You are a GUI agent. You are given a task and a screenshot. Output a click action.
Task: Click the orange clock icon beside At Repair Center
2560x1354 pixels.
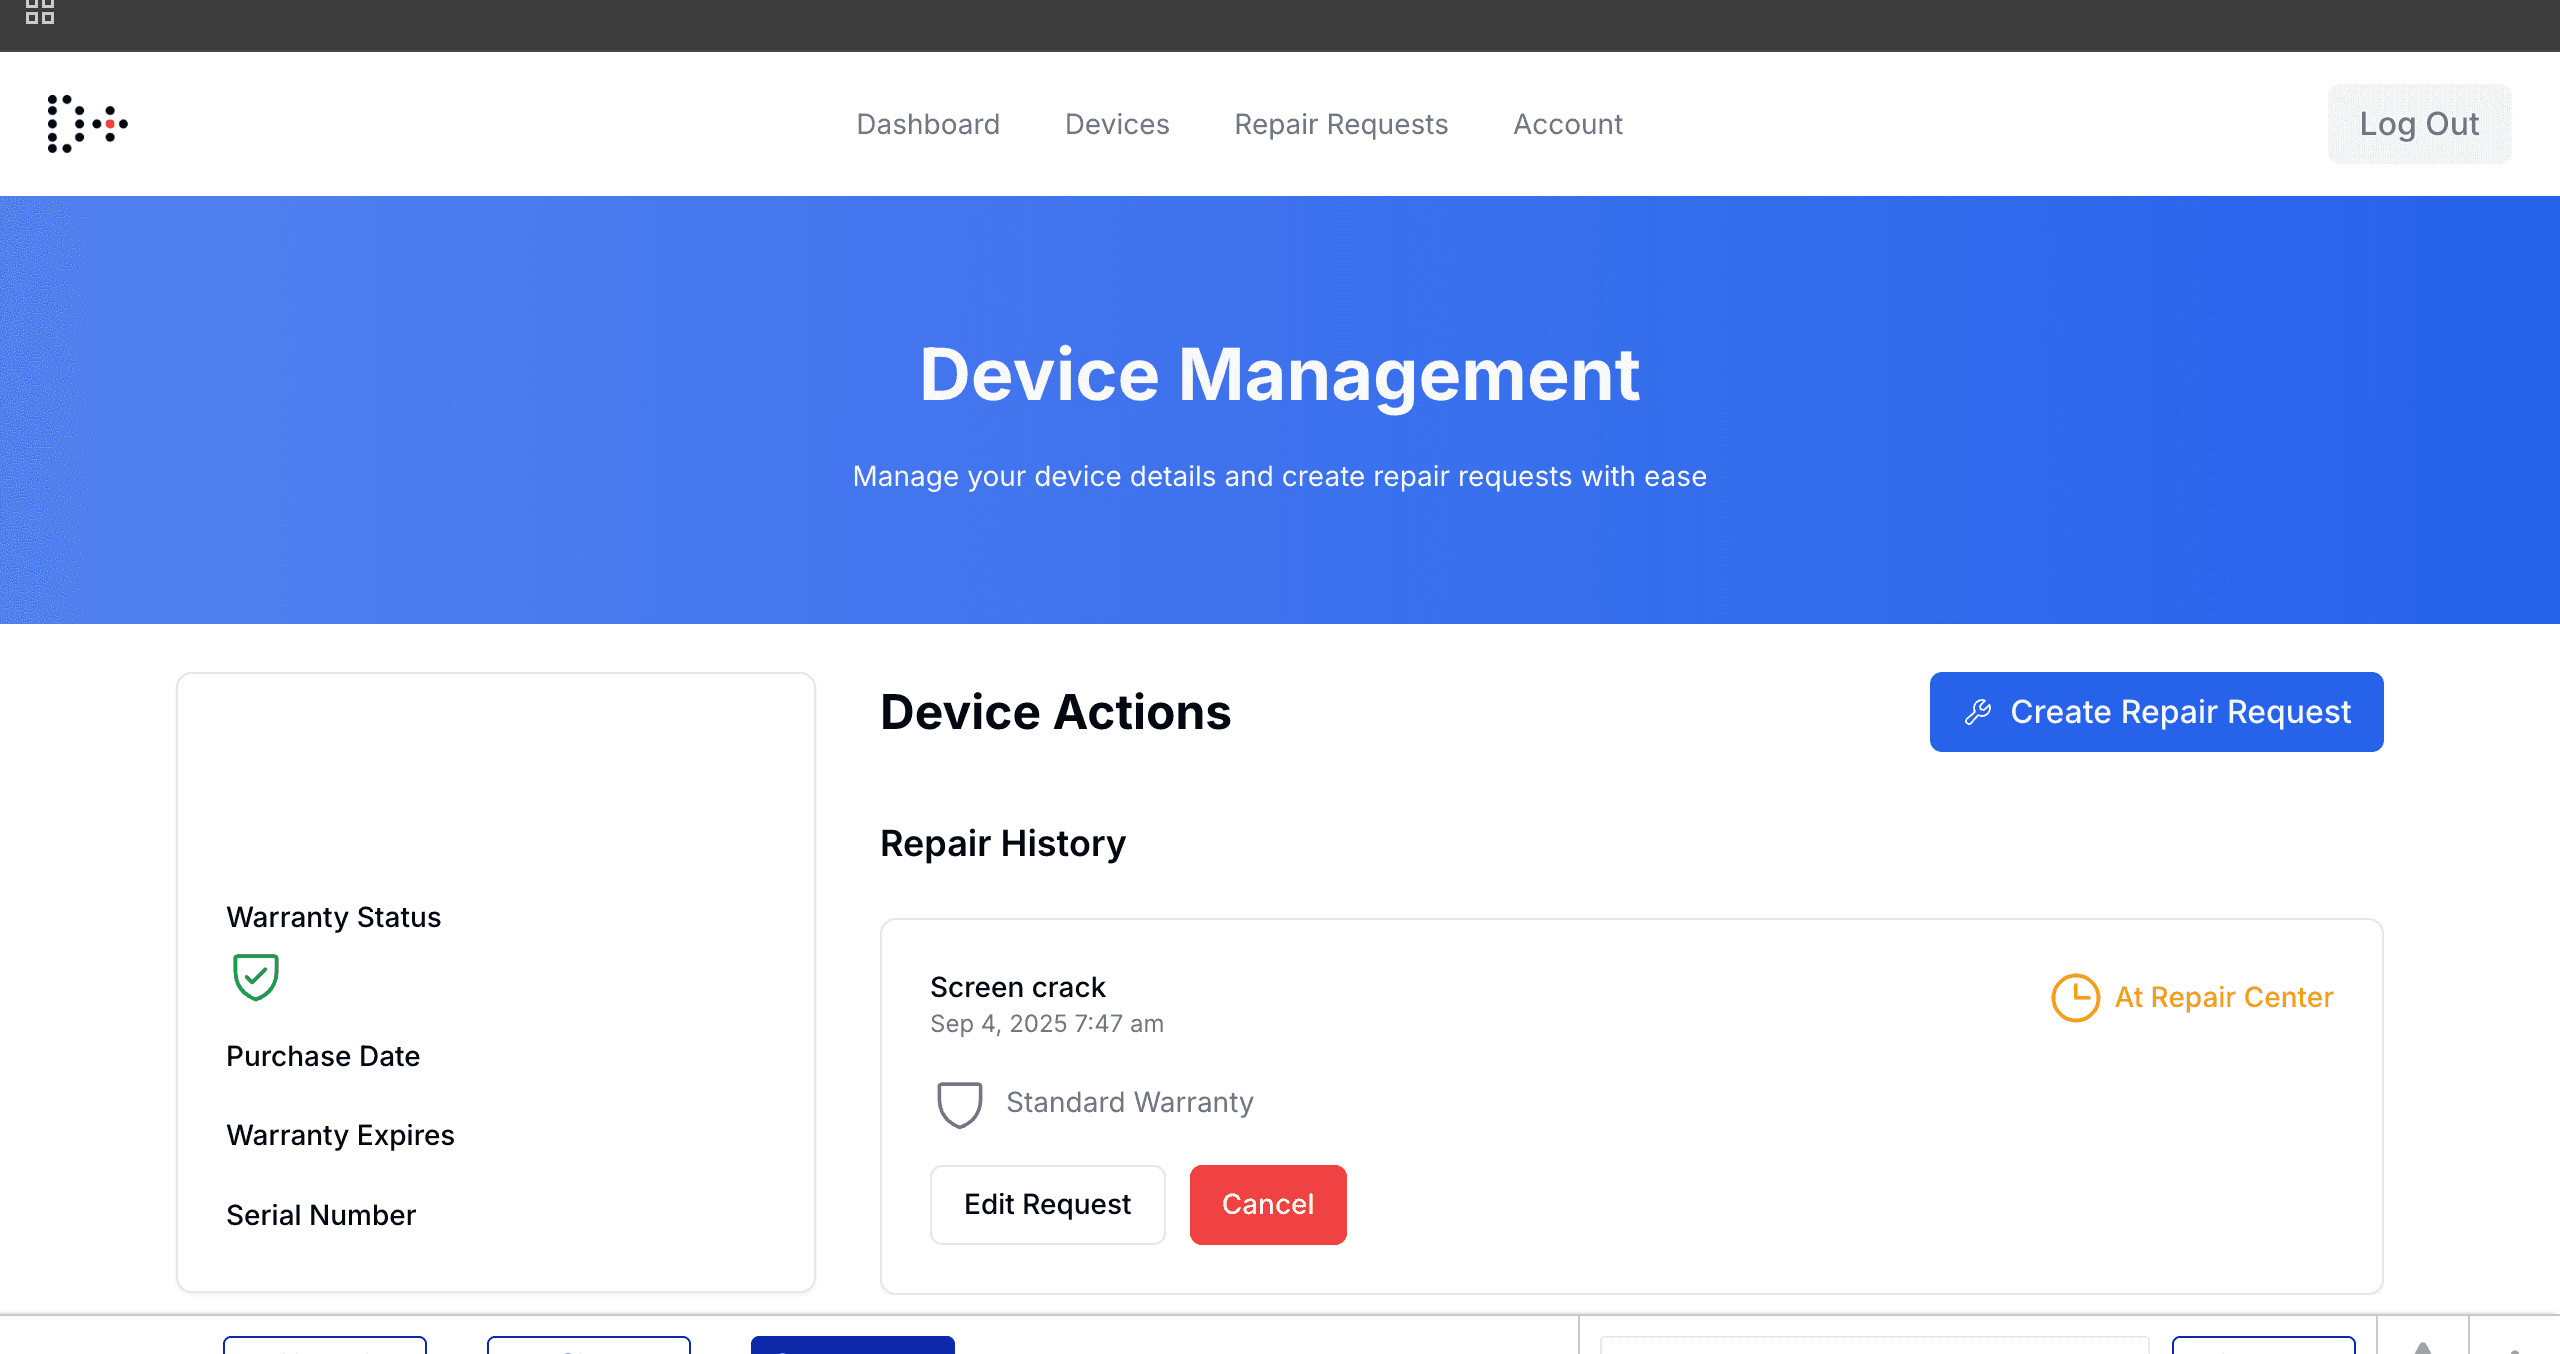[2075, 997]
